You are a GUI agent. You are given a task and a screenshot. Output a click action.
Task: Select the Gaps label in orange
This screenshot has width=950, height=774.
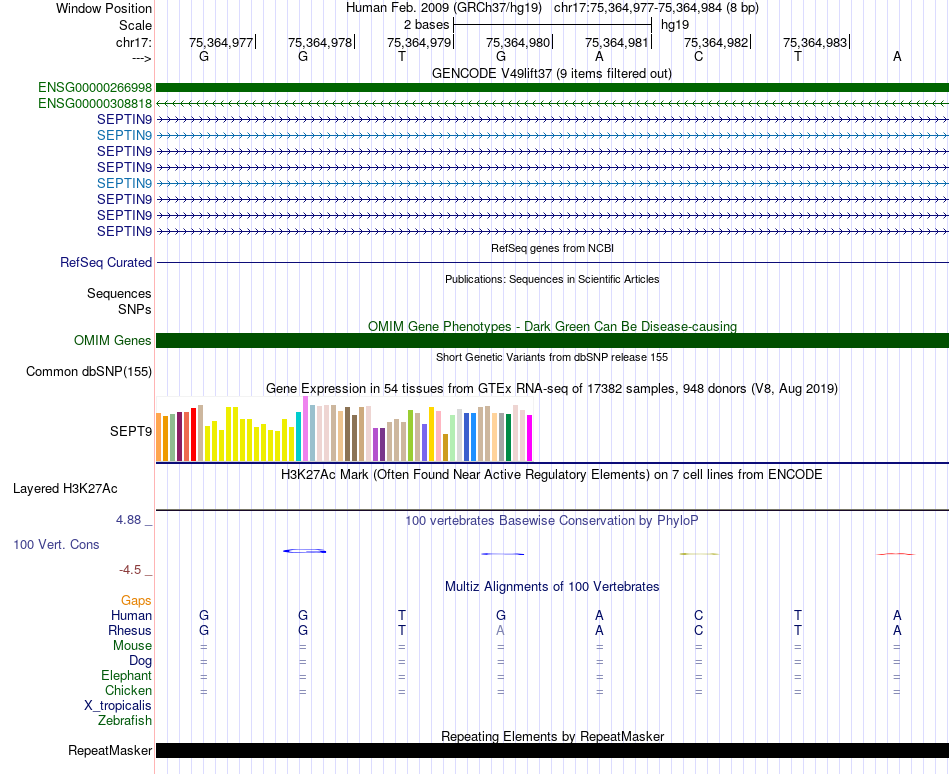(x=136, y=600)
